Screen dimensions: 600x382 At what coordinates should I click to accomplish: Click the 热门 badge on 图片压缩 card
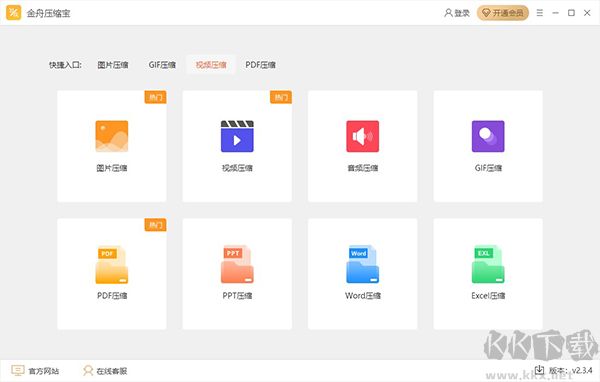pos(155,97)
